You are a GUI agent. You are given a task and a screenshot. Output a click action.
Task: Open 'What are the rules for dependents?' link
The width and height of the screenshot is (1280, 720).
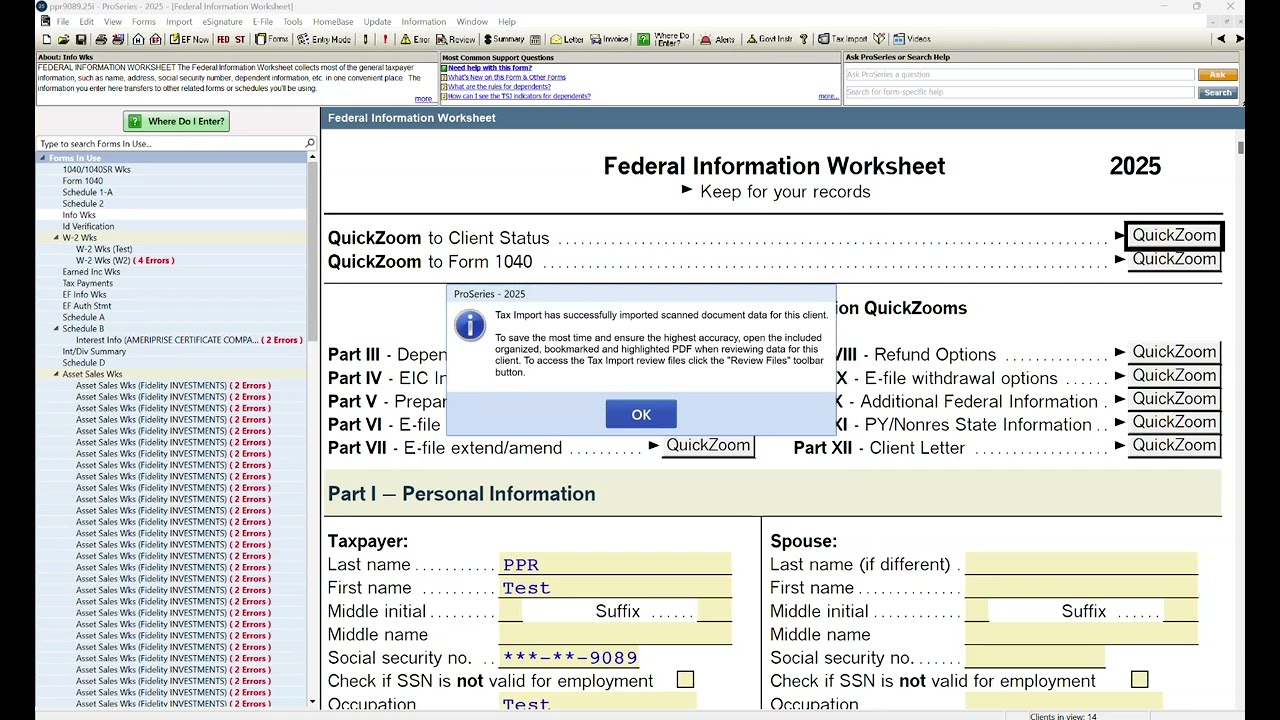tap(499, 87)
